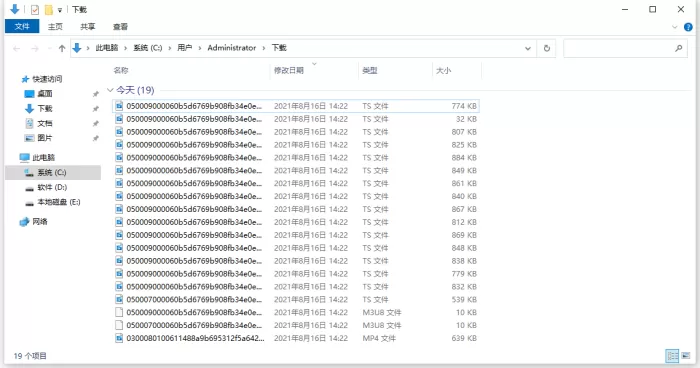Open the 文件 ribbon tab
The height and width of the screenshot is (368, 700).
click(22, 26)
